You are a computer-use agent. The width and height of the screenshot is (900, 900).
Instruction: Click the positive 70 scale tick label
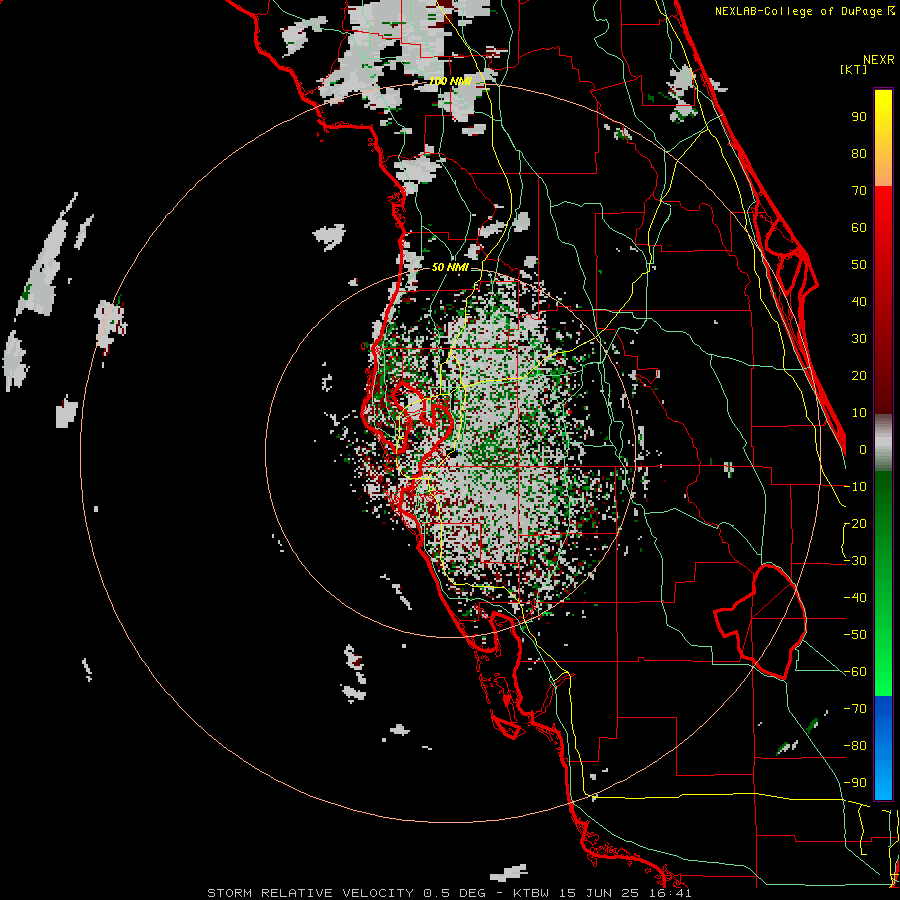(859, 191)
